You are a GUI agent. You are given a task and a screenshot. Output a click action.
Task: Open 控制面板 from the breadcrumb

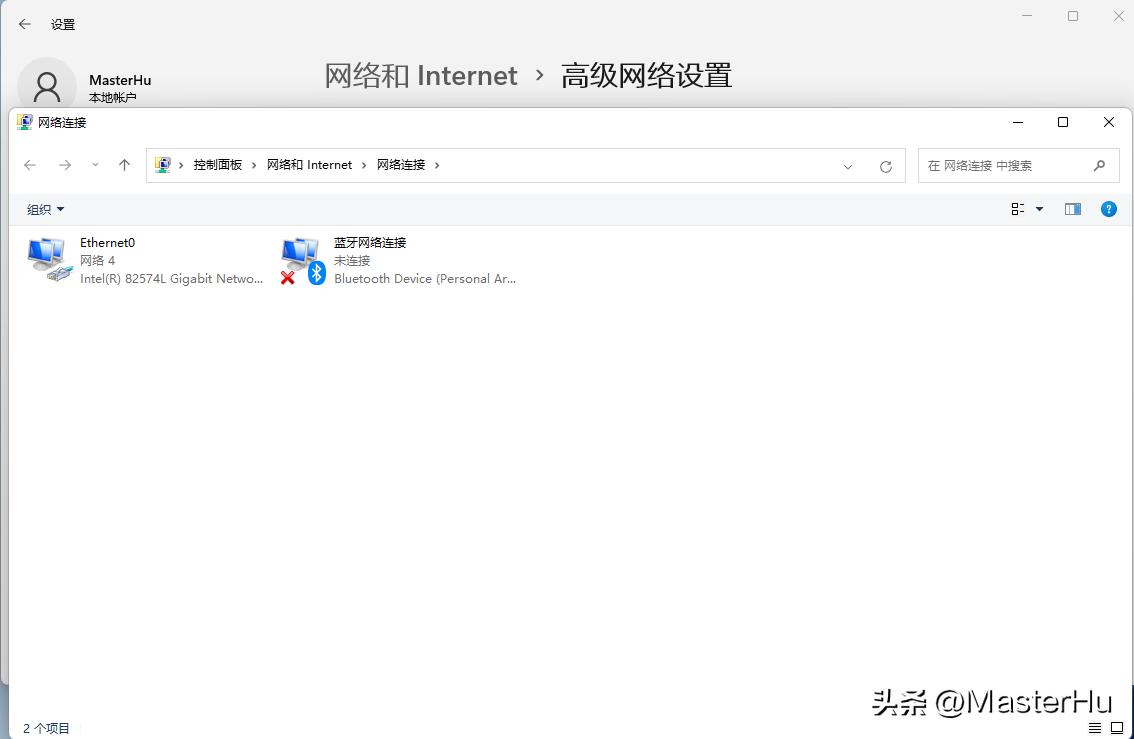click(x=219, y=165)
